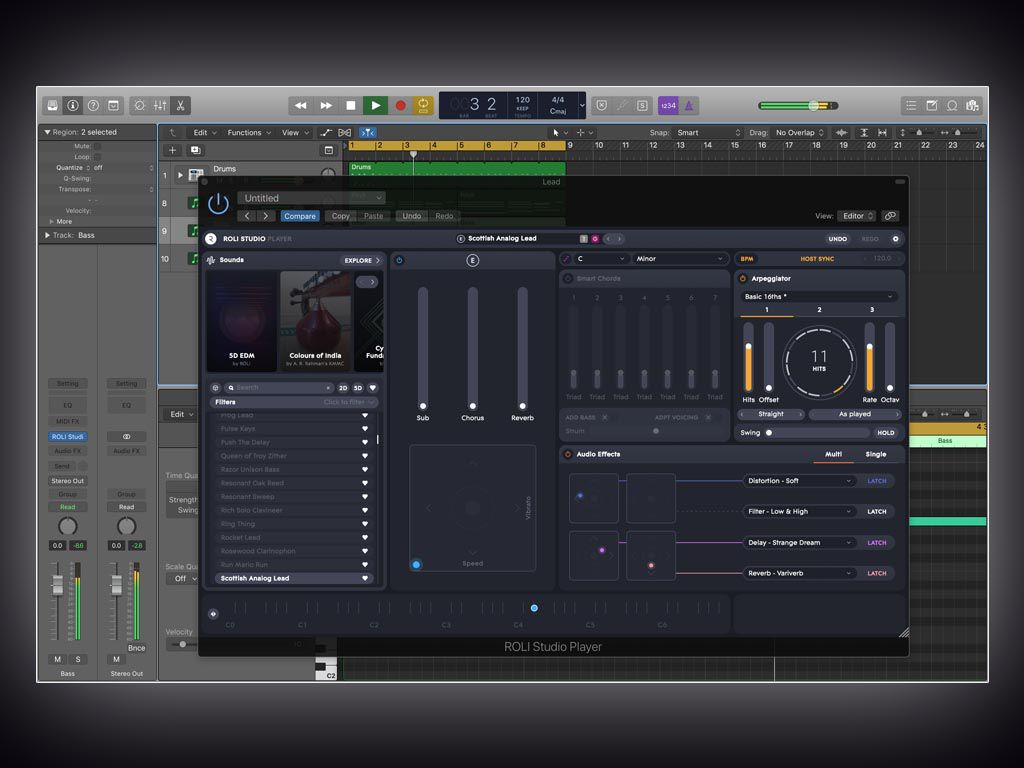Image resolution: width=1024 pixels, height=768 pixels.
Task: Open the Basic 16ths arpeggiator preset dropdown
Action: 818,296
